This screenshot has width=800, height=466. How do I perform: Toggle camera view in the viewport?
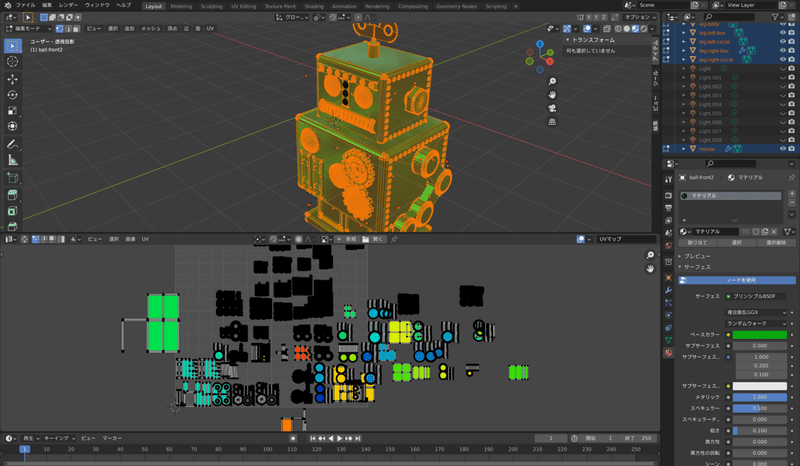tap(552, 108)
